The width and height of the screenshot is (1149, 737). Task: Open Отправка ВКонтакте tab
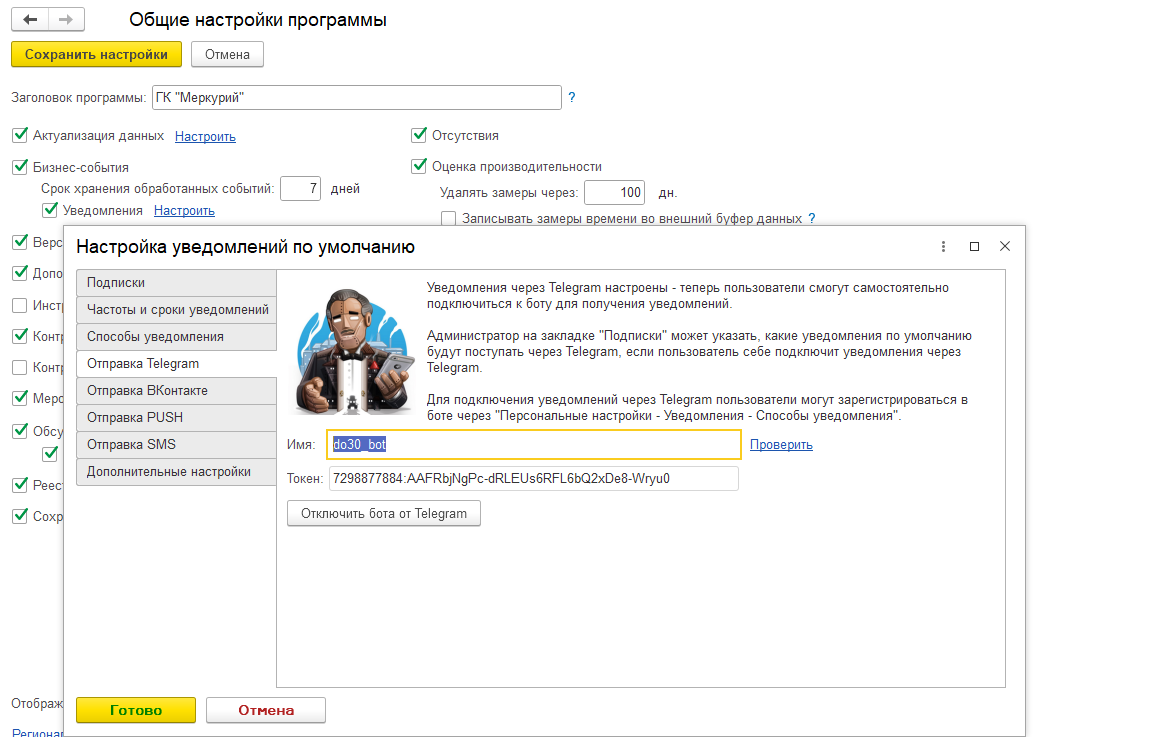point(176,390)
